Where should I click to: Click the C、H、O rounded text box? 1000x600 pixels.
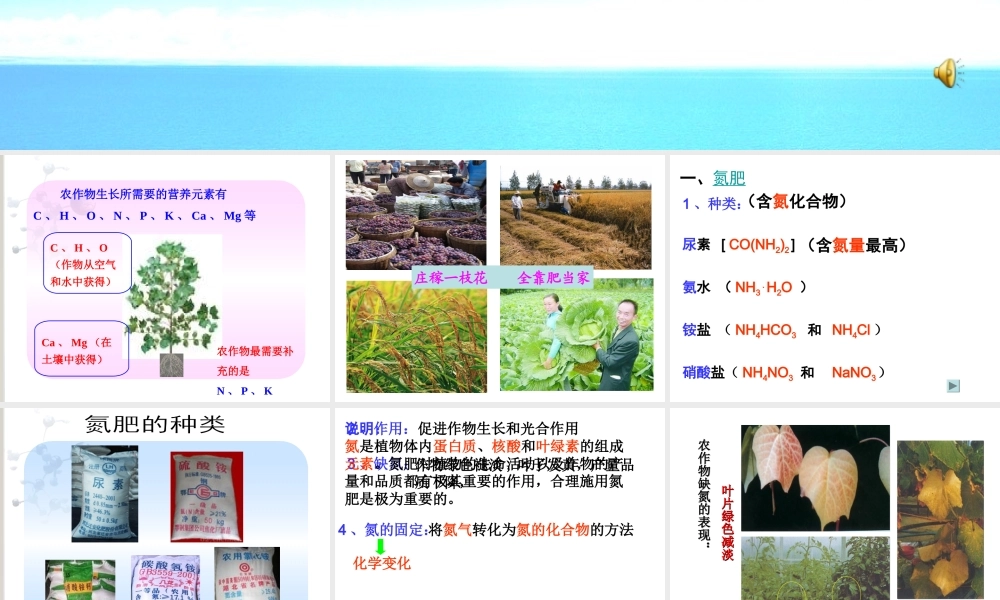[x=87, y=263]
